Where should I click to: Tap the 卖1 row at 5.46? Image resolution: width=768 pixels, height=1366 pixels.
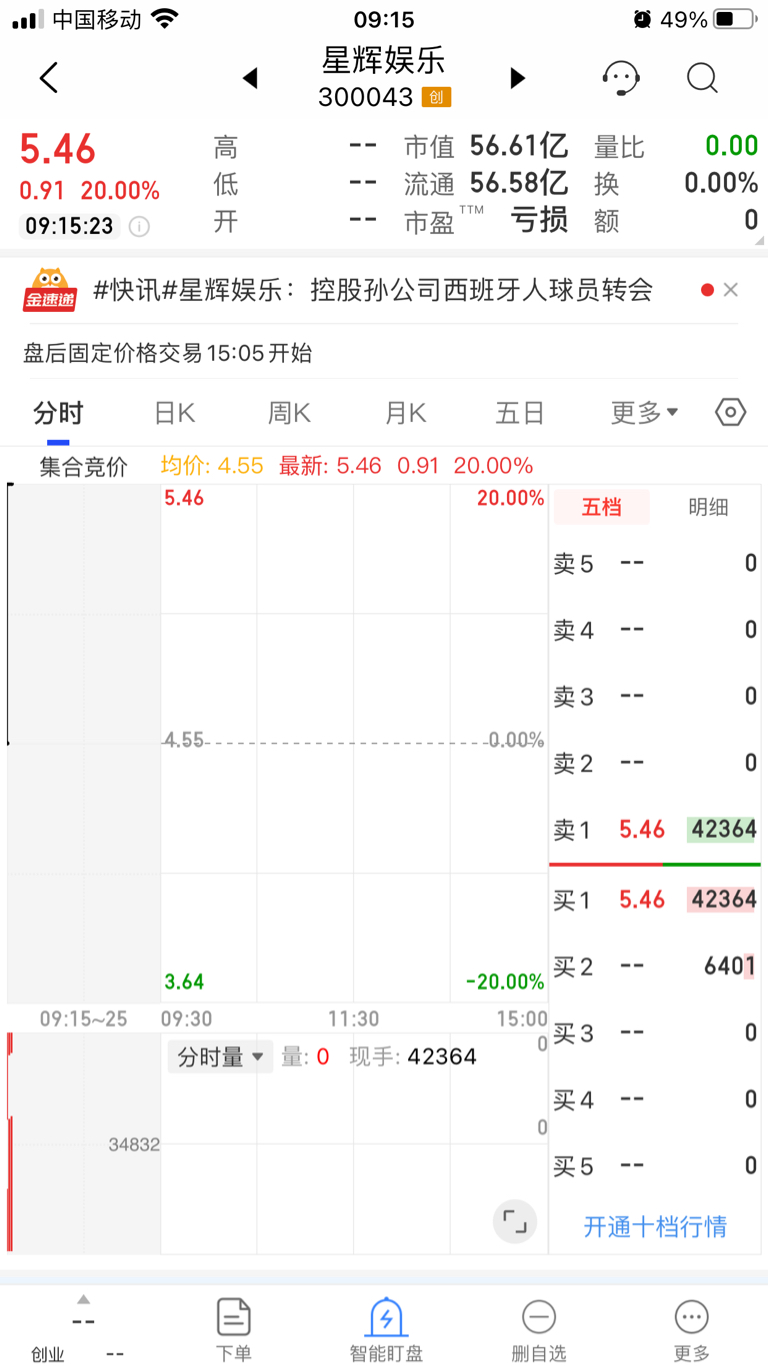click(655, 829)
